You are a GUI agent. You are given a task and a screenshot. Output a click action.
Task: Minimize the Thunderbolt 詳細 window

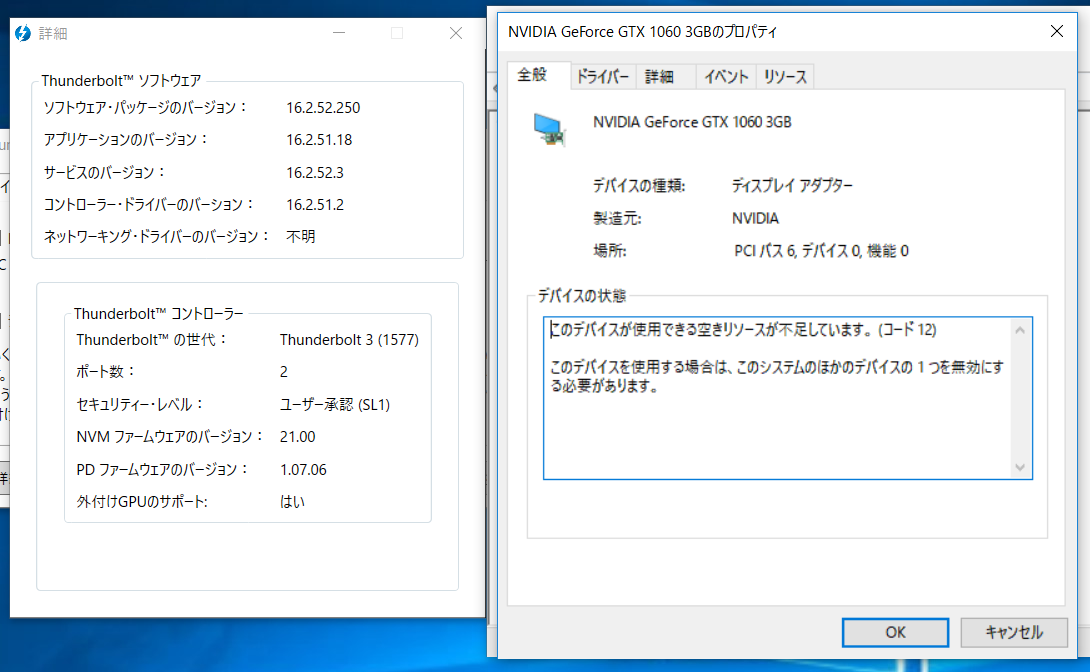tap(339, 33)
